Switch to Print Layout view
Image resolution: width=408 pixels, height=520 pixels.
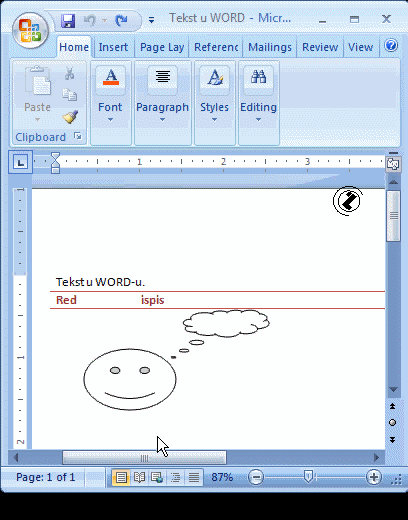pos(121,477)
